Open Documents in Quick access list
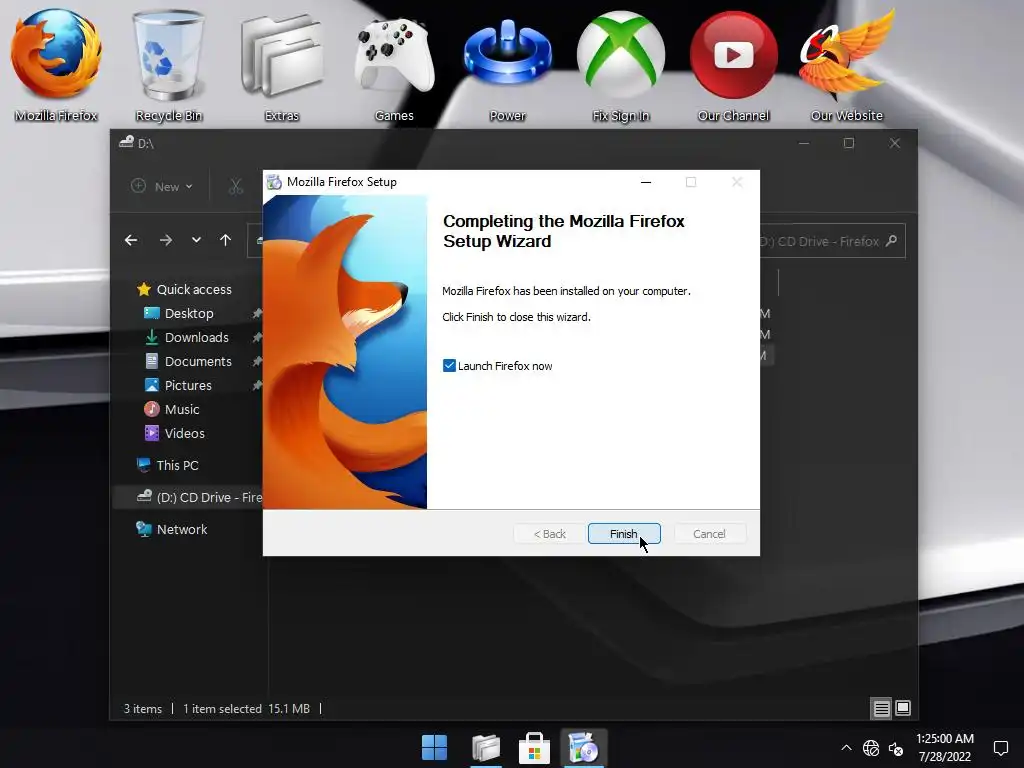The image size is (1024, 768). (x=188, y=362)
